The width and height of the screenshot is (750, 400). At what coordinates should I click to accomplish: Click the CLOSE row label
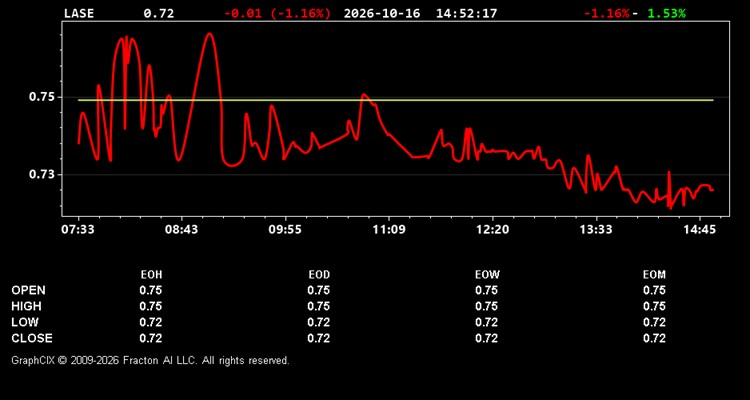(x=32, y=338)
